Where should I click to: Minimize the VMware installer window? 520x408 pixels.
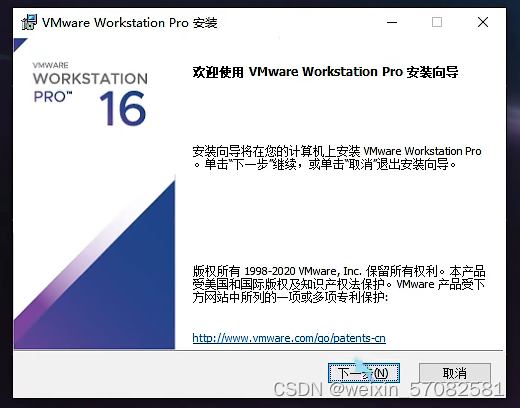click(x=392, y=22)
